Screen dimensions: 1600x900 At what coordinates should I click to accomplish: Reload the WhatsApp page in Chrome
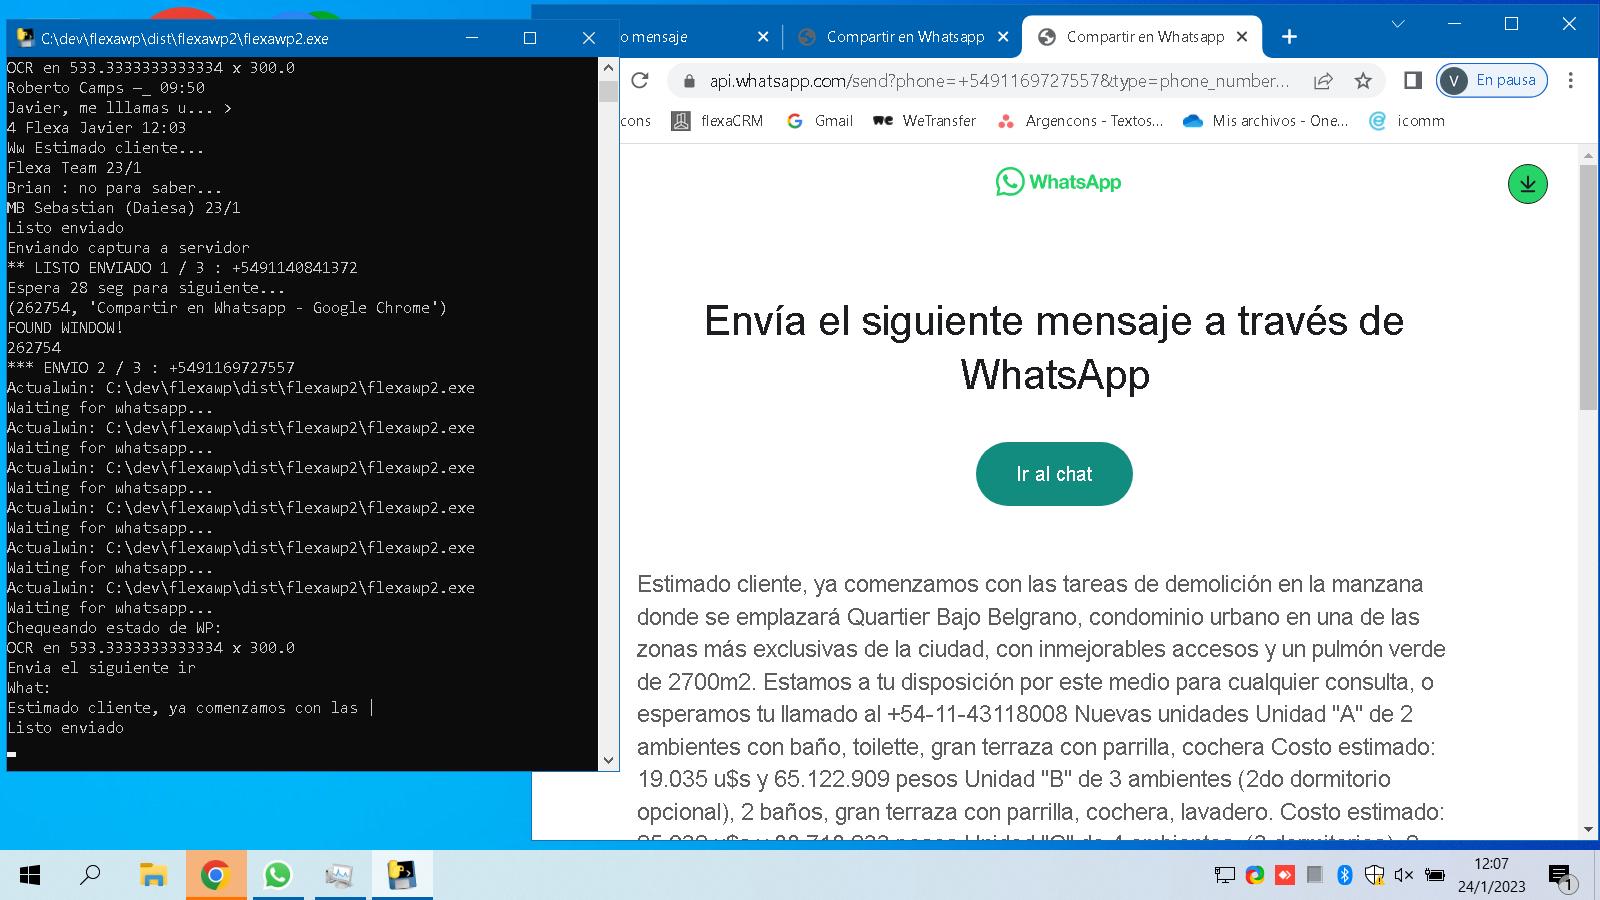pyautogui.click(x=640, y=80)
